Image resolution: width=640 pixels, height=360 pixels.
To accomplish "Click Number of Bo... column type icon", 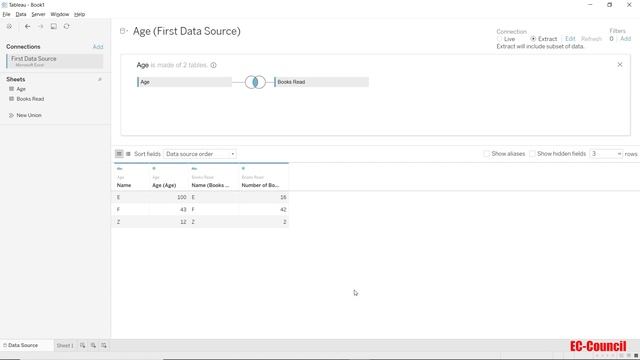I will point(243,169).
